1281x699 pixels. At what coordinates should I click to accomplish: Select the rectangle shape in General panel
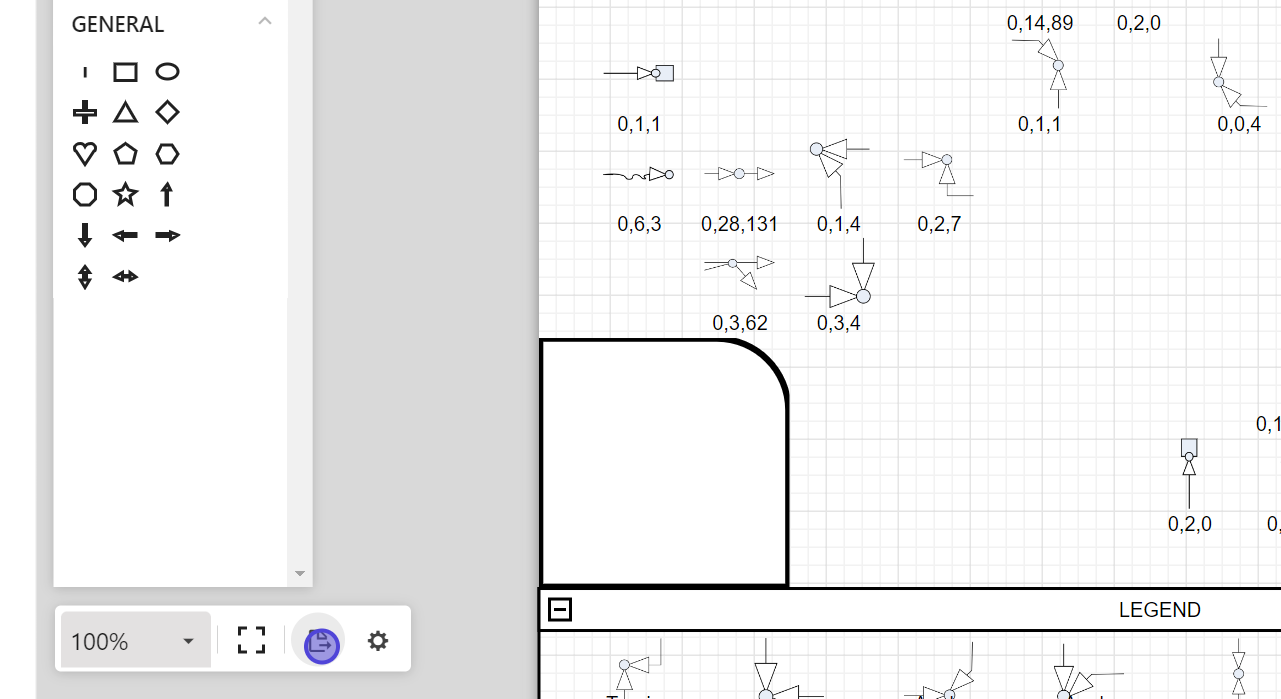125,72
